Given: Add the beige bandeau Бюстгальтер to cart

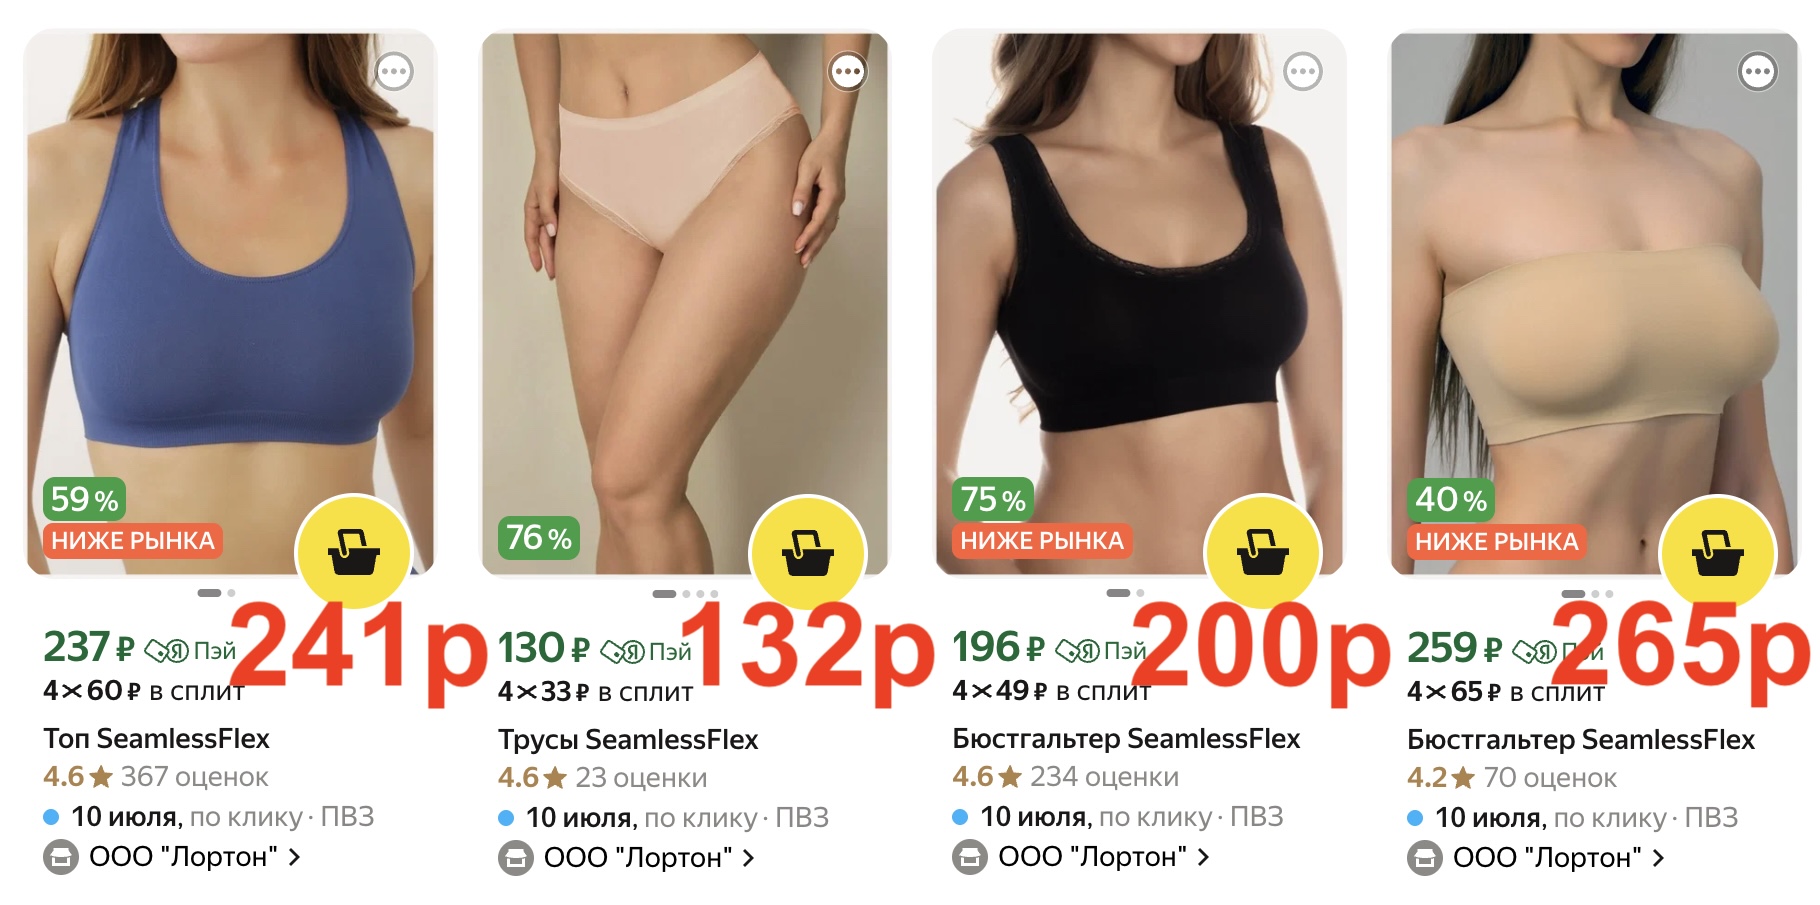Looking at the screenshot, I should pyautogui.click(x=1718, y=552).
